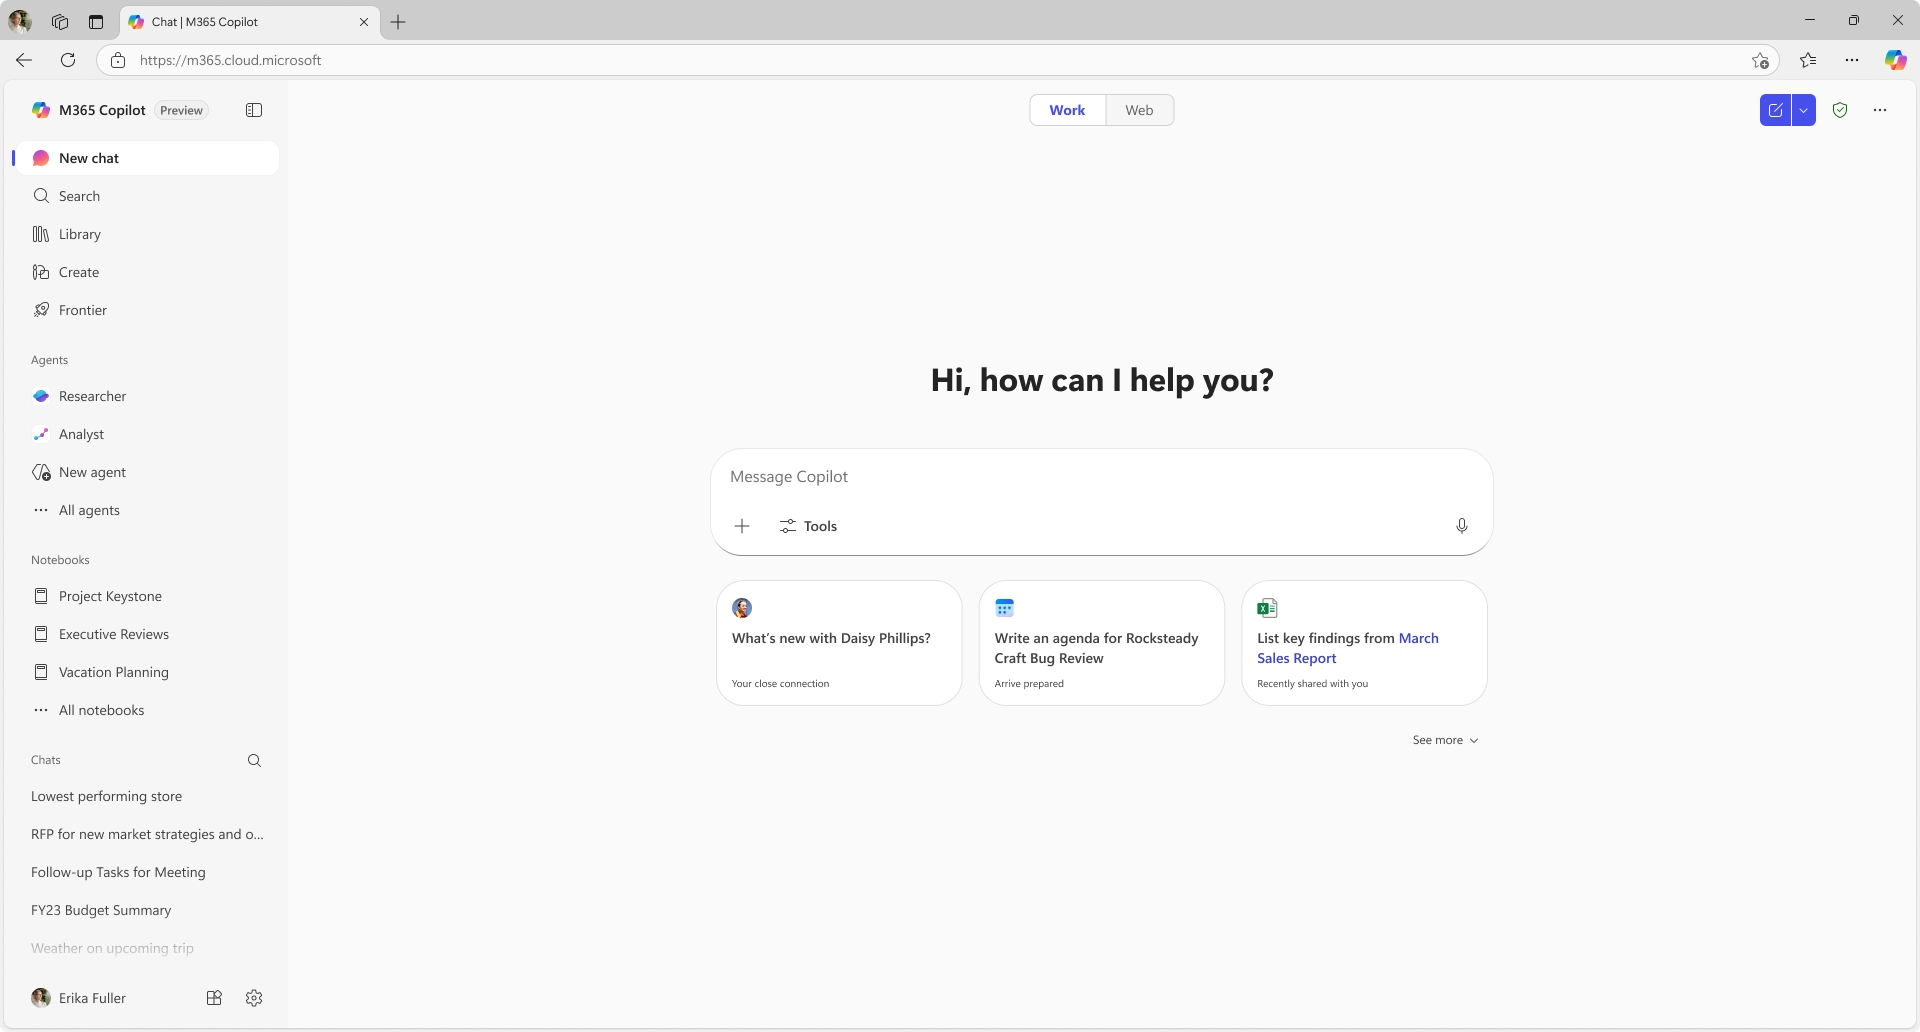1920x1032 pixels.
Task: Open settings via the gear icon
Action: point(253,997)
